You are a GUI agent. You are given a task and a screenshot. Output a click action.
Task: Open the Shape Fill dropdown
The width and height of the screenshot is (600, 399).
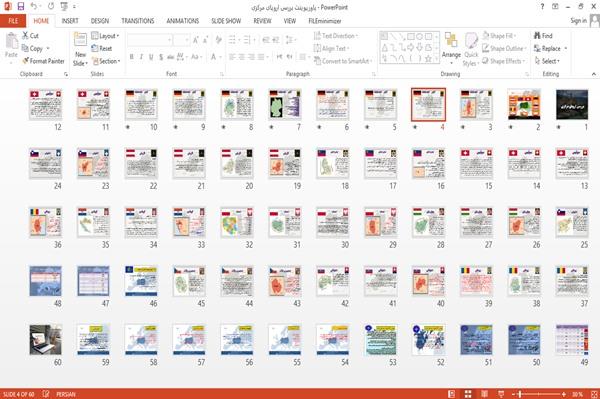pyautogui.click(x=499, y=36)
